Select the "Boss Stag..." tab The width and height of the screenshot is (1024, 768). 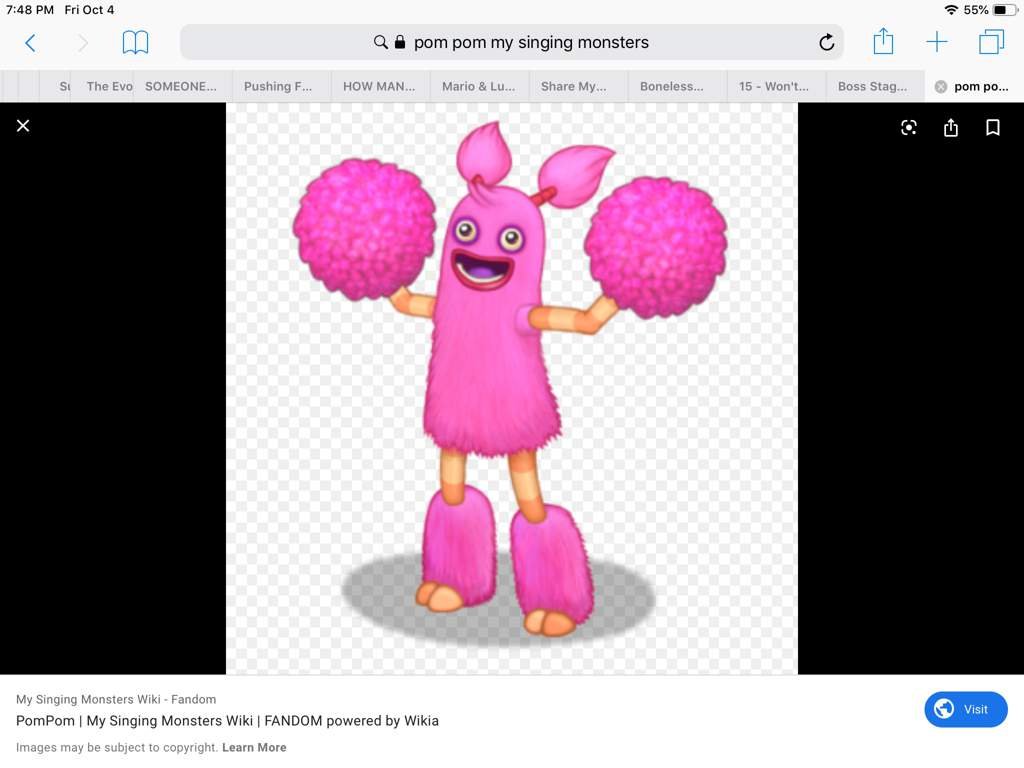click(x=872, y=86)
